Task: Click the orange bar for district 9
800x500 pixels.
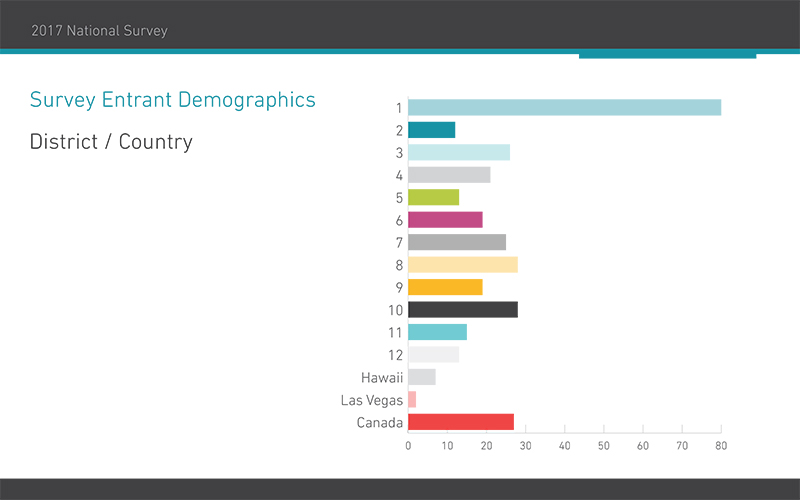Action: (x=445, y=287)
